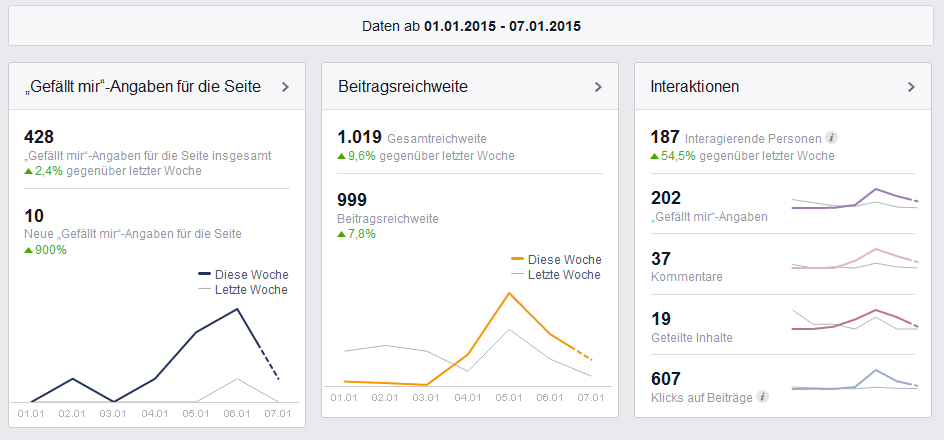The width and height of the screenshot is (944, 440).
Task: Click info icon beside Interagierende Personen
Action: tap(831, 138)
